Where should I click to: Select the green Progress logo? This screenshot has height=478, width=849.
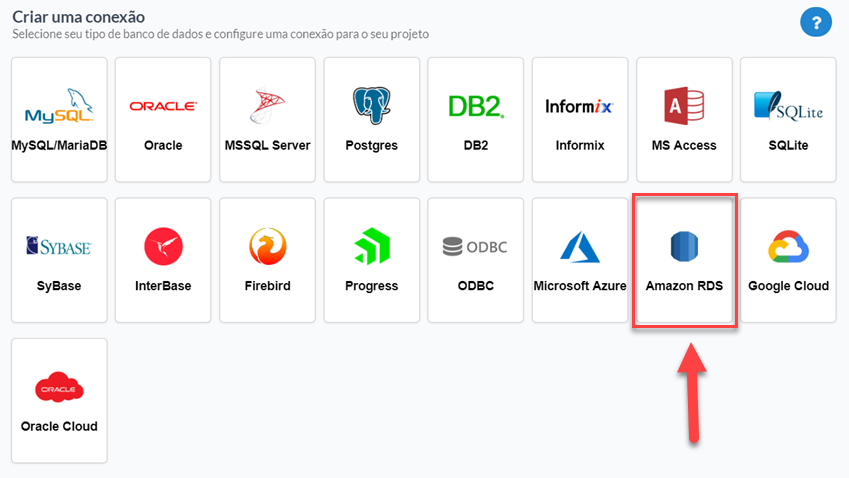371,246
